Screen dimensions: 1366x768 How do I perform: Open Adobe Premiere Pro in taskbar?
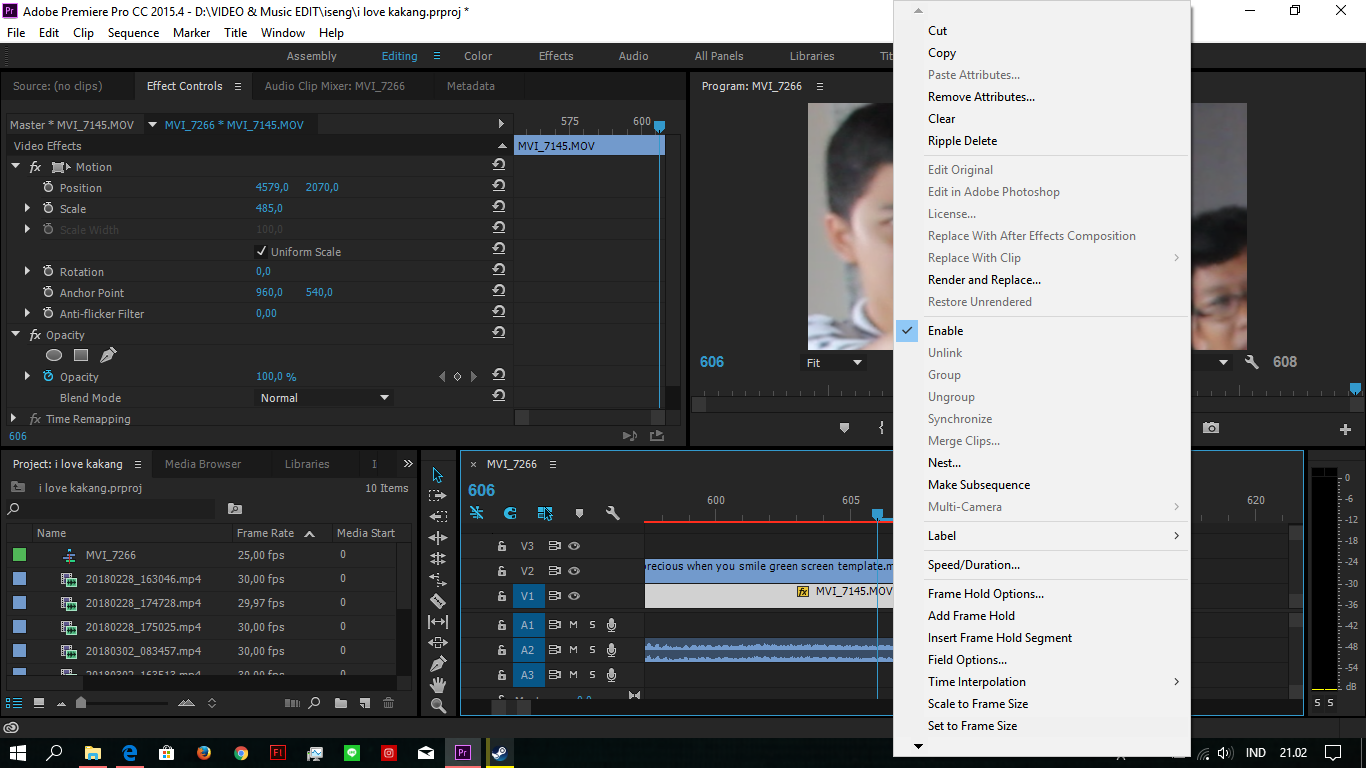tap(462, 753)
